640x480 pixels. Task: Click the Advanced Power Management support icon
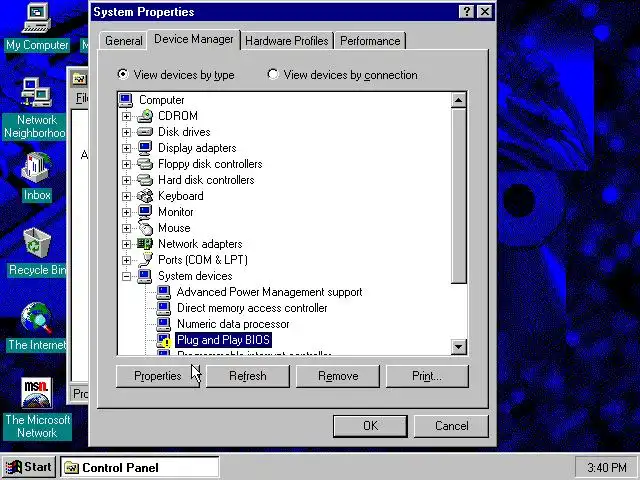(164, 292)
